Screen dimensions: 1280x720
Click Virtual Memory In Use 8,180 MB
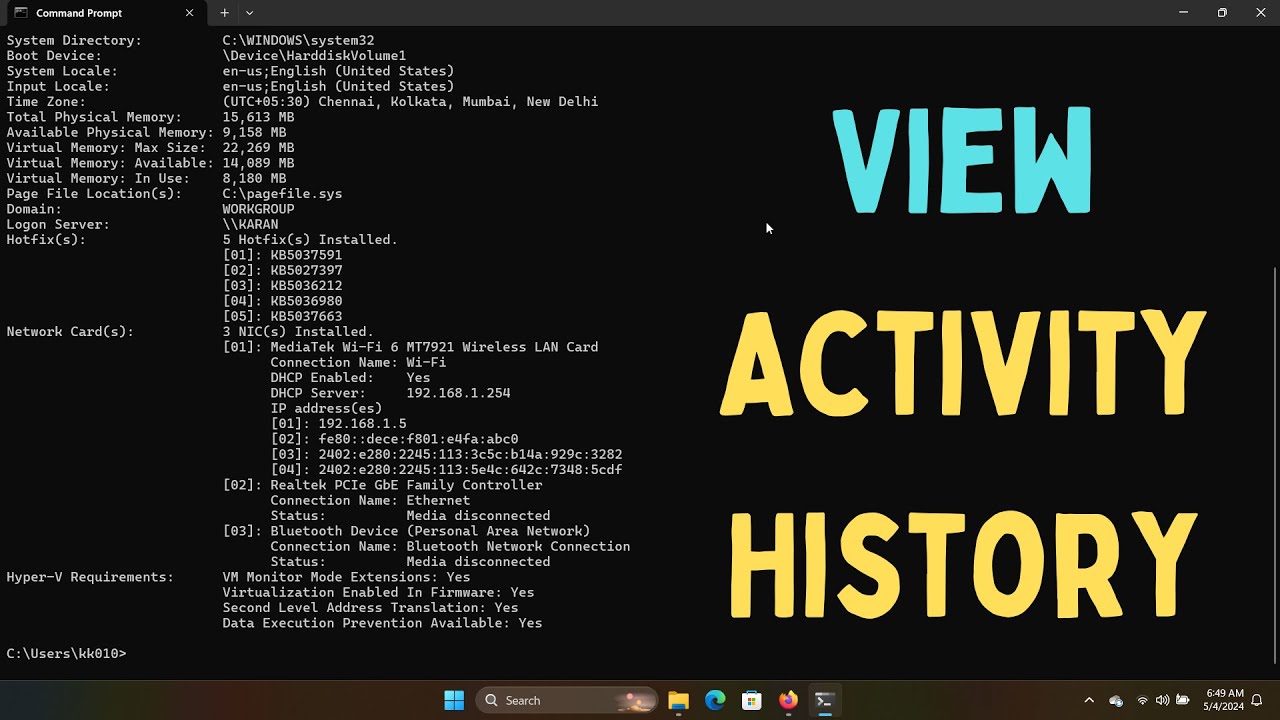(254, 178)
